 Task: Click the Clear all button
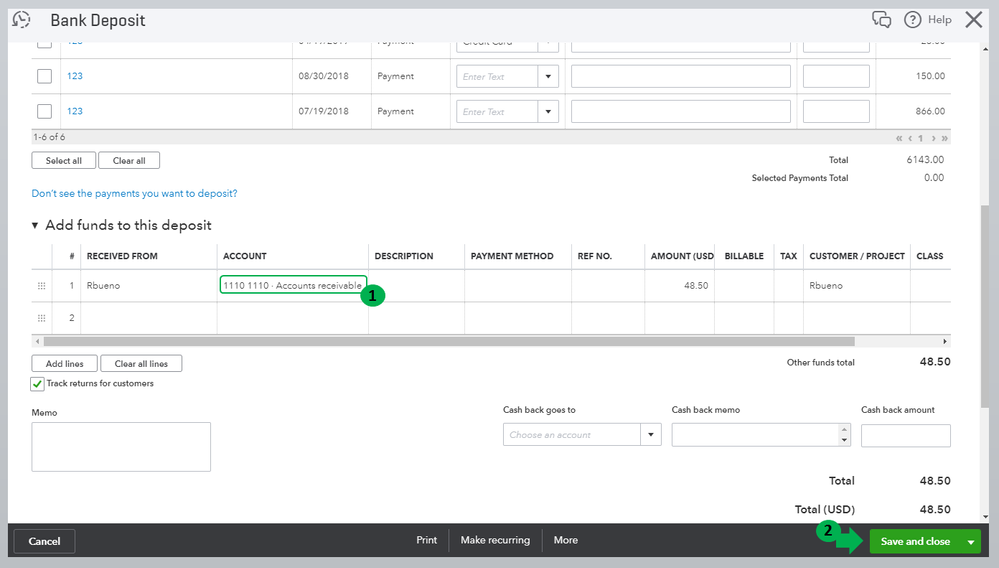tap(129, 160)
